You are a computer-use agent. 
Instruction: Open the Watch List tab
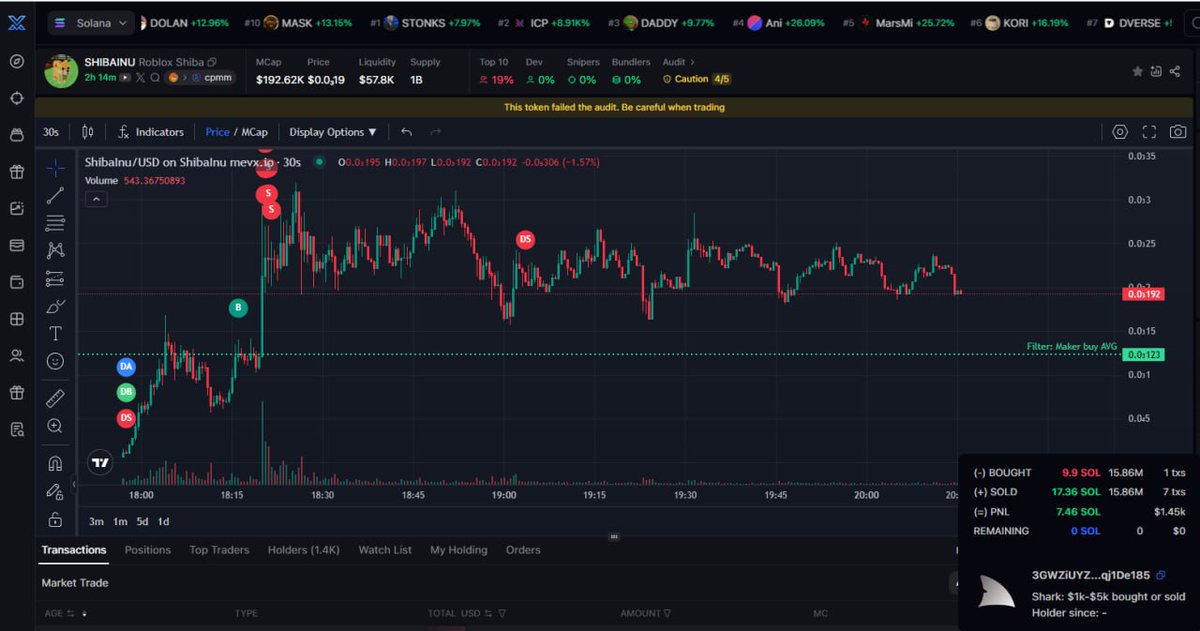tap(385, 550)
